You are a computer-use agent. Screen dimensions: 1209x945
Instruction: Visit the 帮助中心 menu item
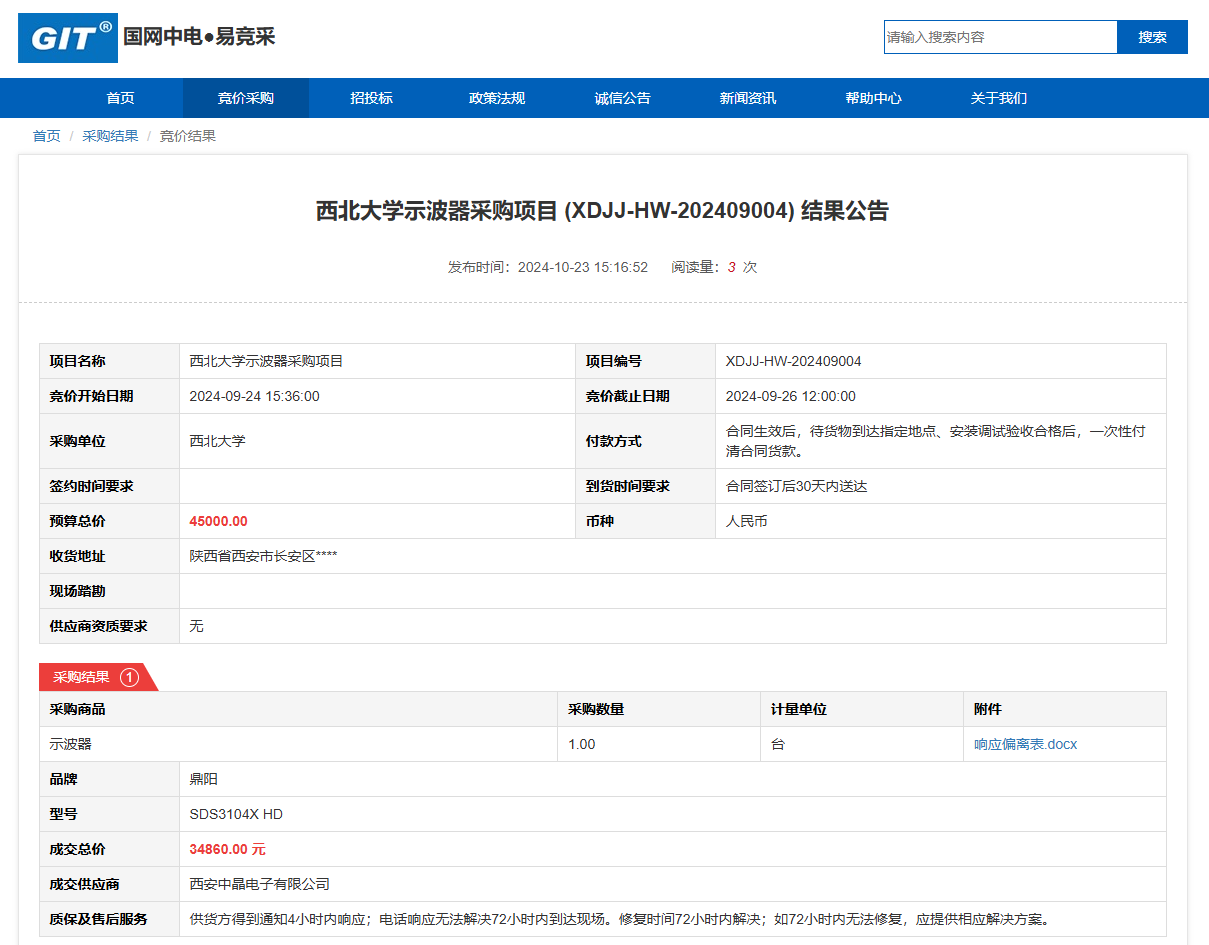[873, 98]
